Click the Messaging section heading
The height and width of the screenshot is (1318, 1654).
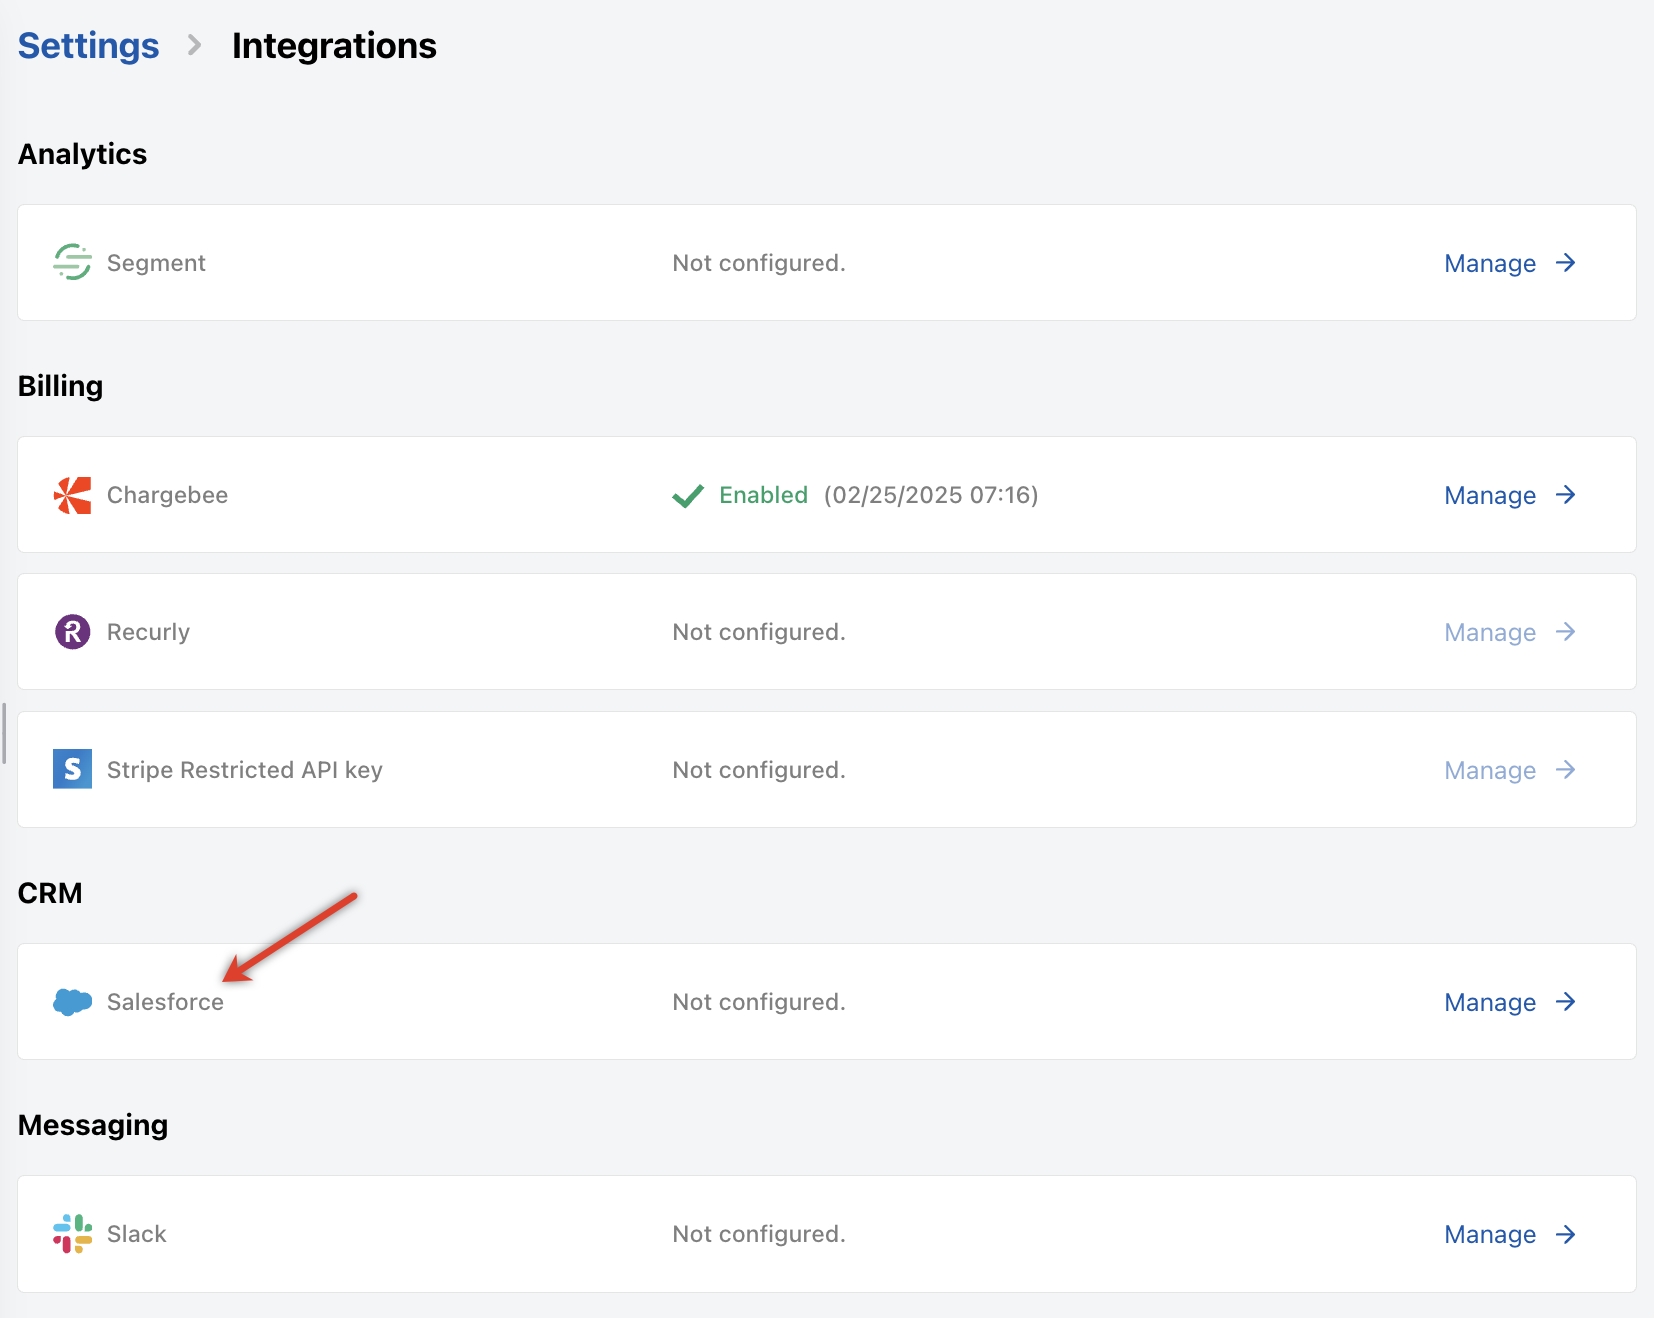tap(93, 1125)
